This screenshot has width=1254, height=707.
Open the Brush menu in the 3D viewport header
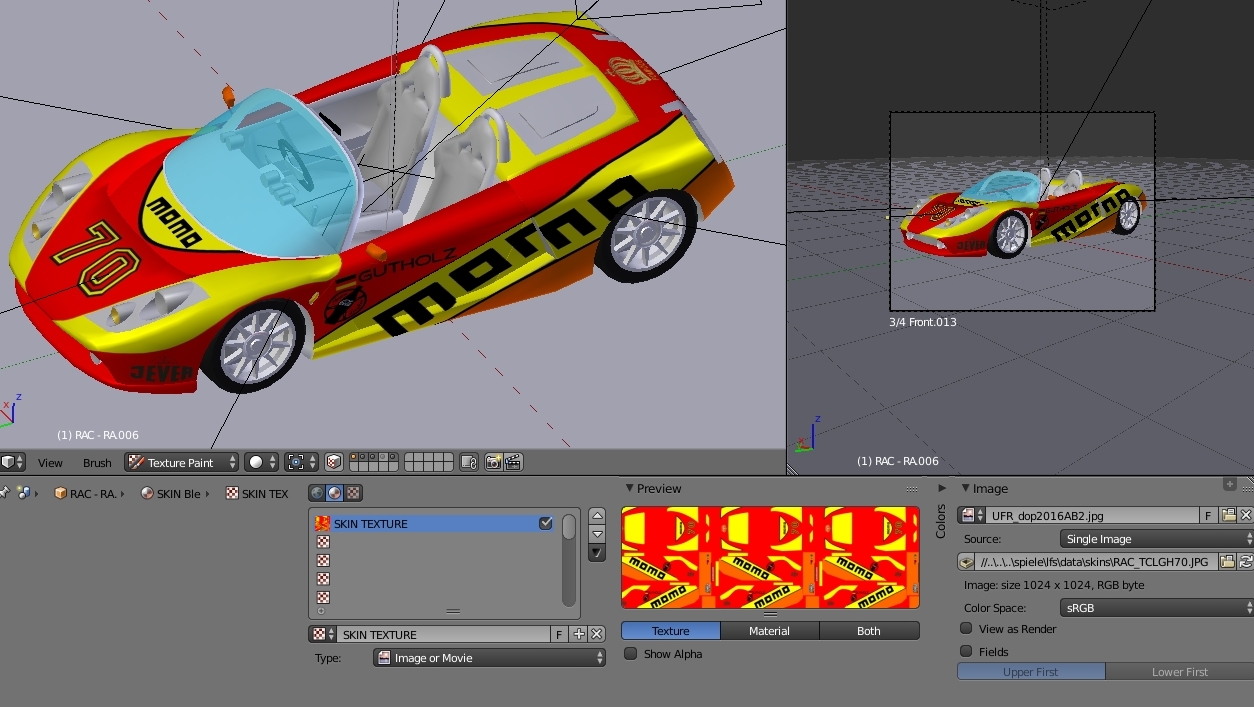[x=97, y=463]
